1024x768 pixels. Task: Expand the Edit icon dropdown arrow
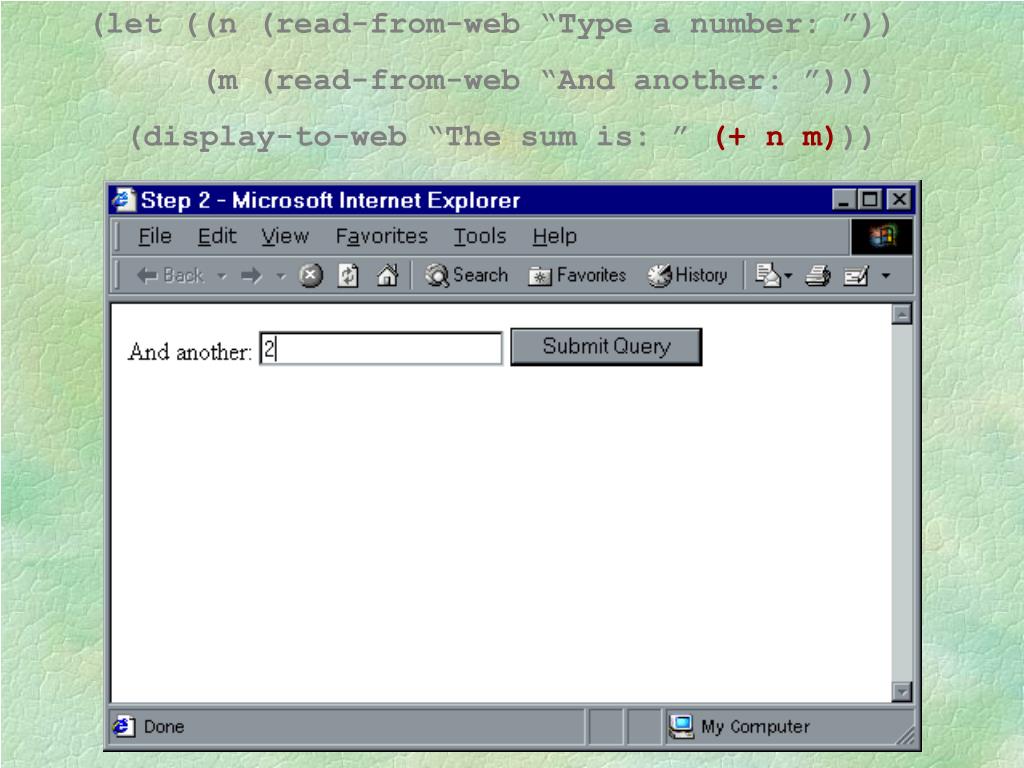point(886,276)
